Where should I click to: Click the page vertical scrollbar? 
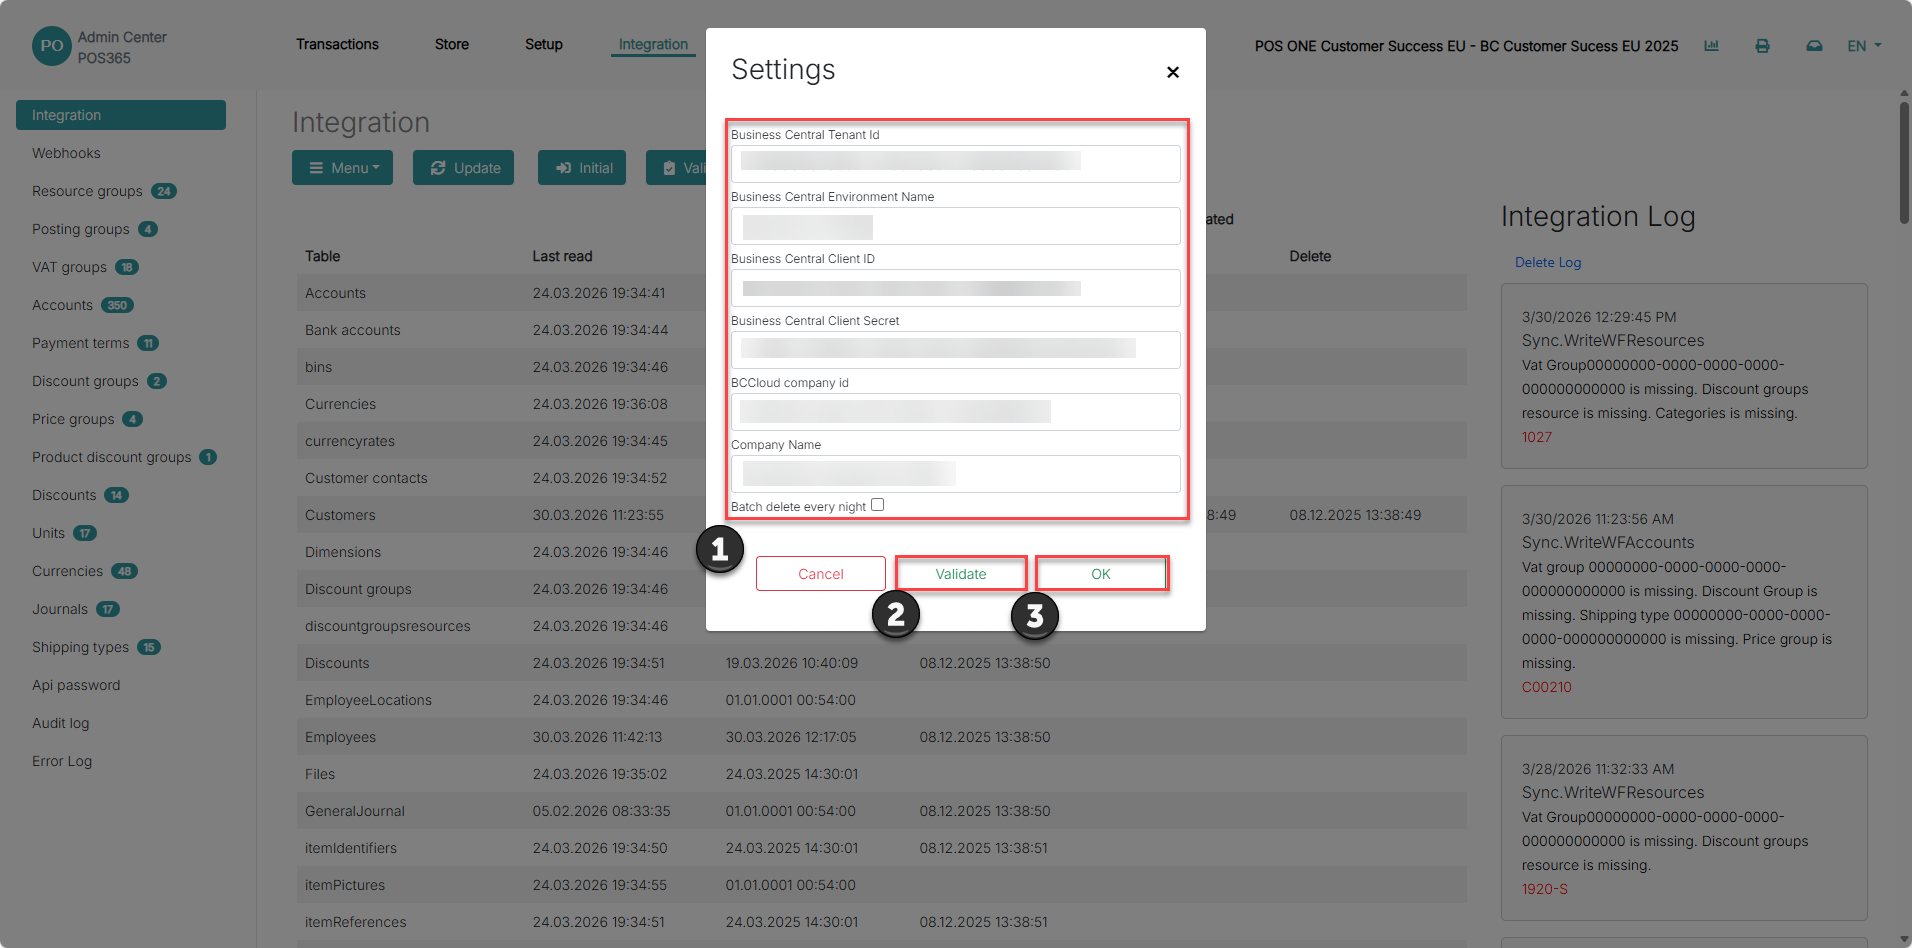[1904, 161]
